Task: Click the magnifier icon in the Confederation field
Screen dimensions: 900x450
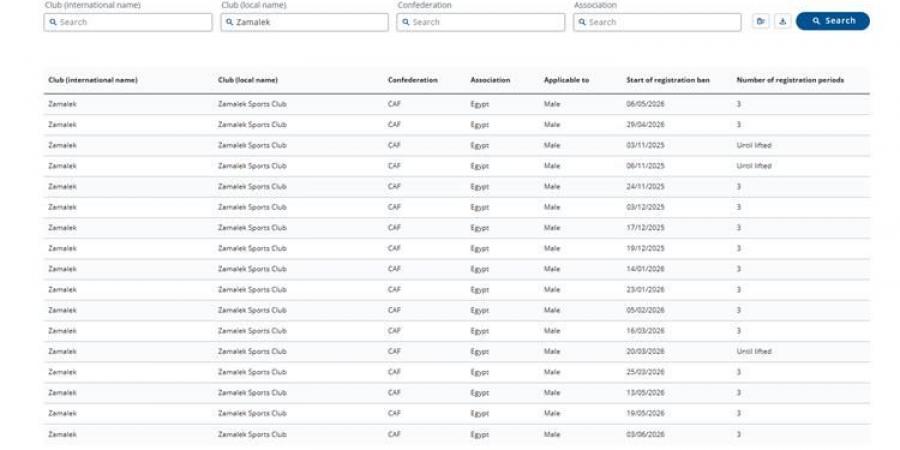Action: point(406,22)
